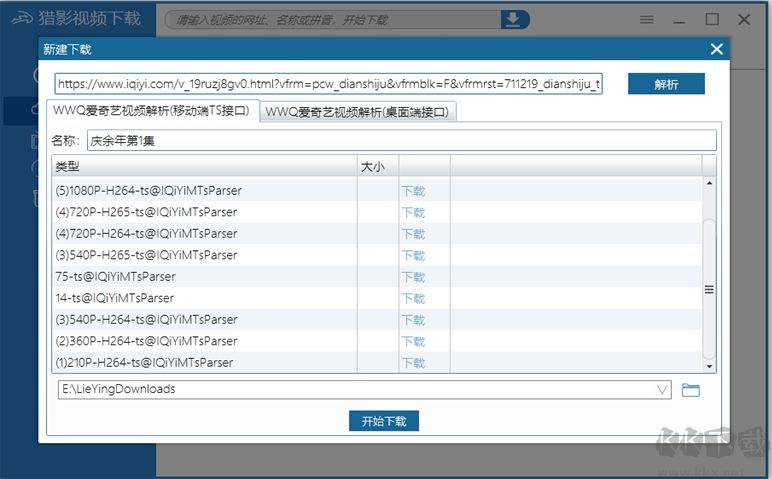Select row (4)720P-H265-ts@IQiYiMTsParser
The height and width of the screenshot is (479, 772).
(x=377, y=212)
